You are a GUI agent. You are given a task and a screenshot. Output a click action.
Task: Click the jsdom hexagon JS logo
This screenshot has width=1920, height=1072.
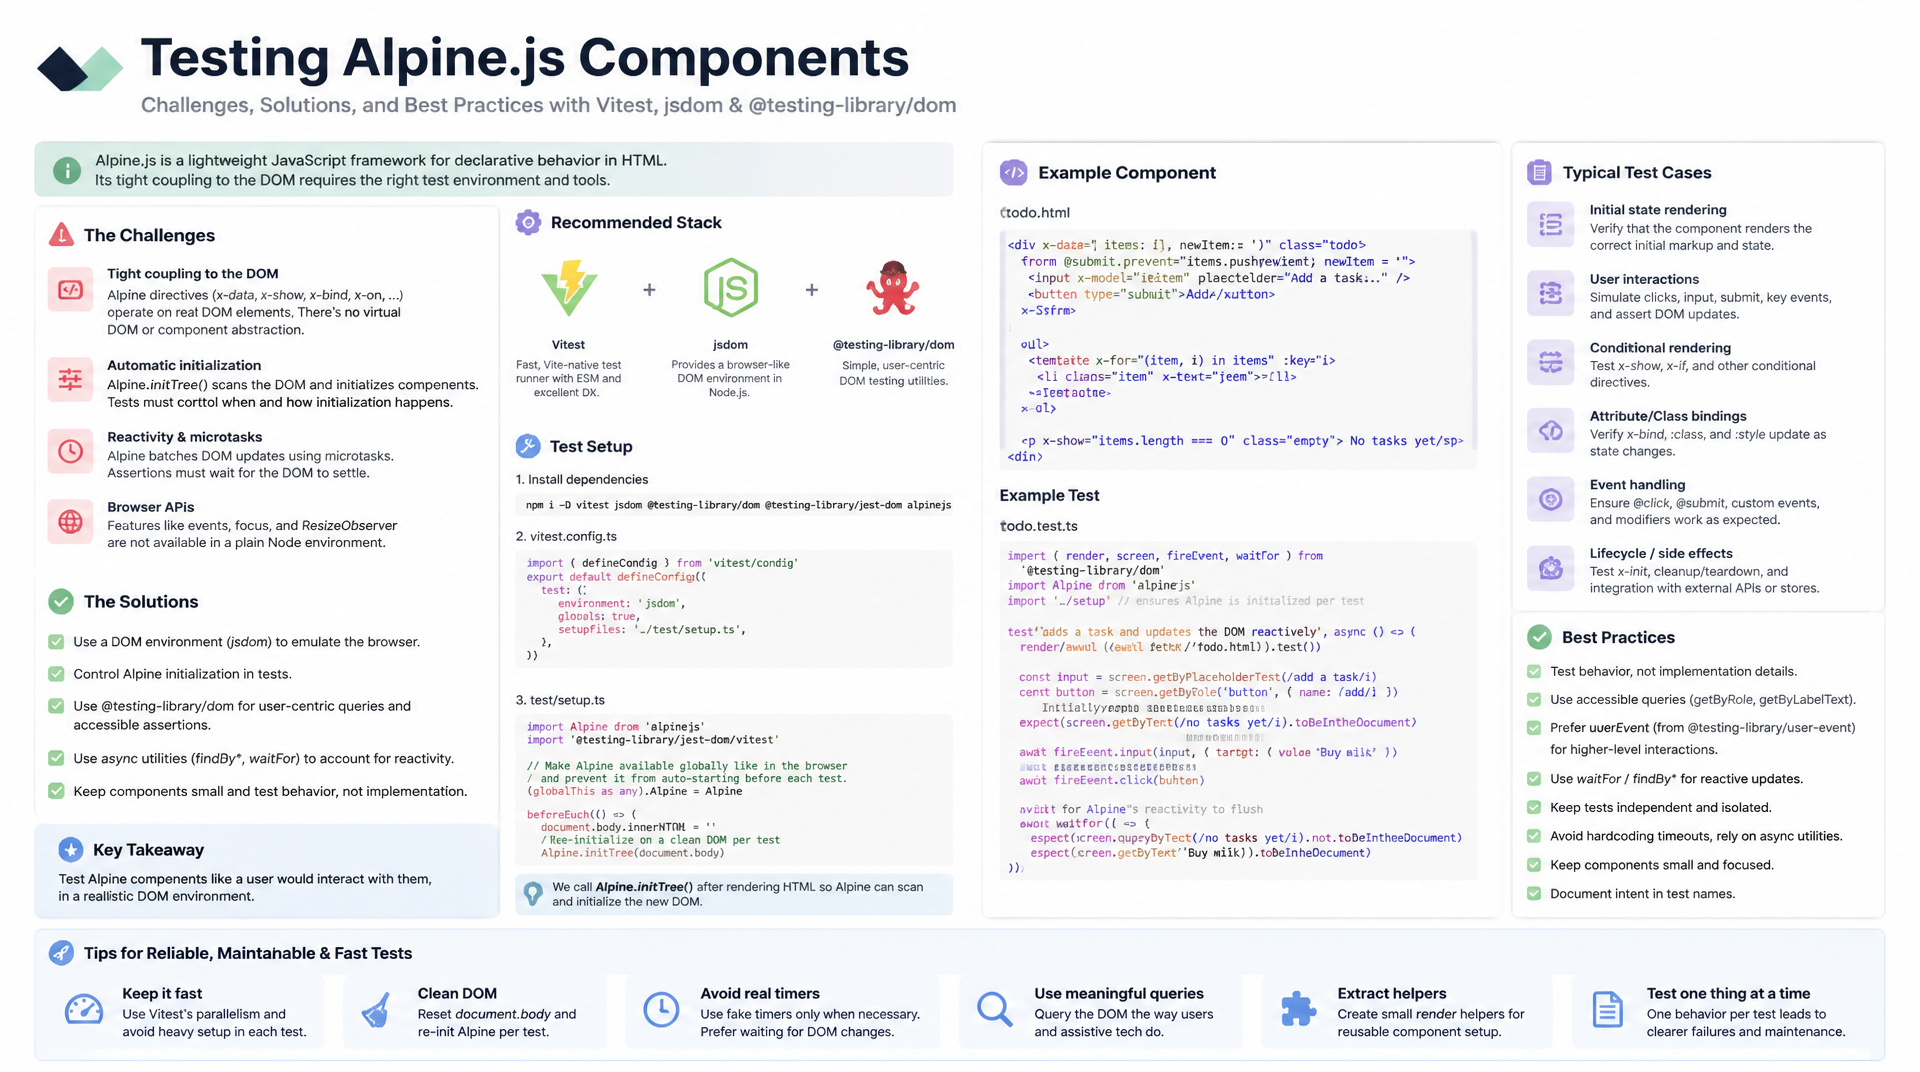(x=731, y=288)
